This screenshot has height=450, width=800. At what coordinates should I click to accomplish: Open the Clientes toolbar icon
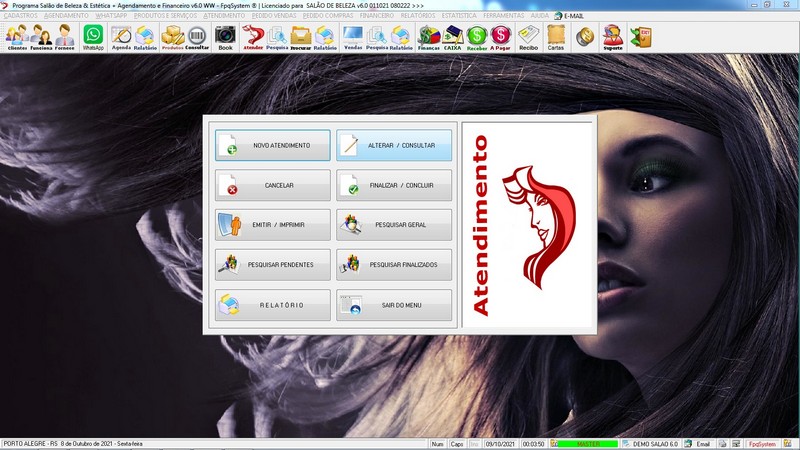tap(17, 37)
